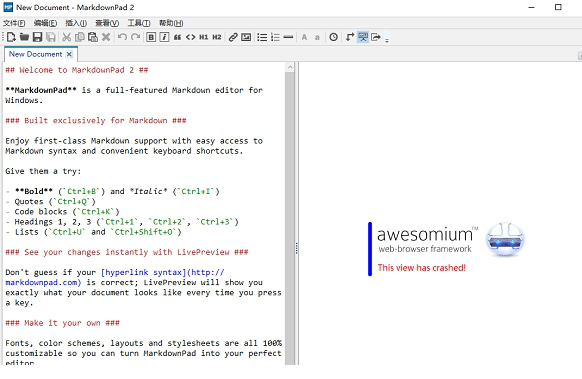Open the toolbar overflow options arrow
582x379 pixels.
(x=387, y=40)
